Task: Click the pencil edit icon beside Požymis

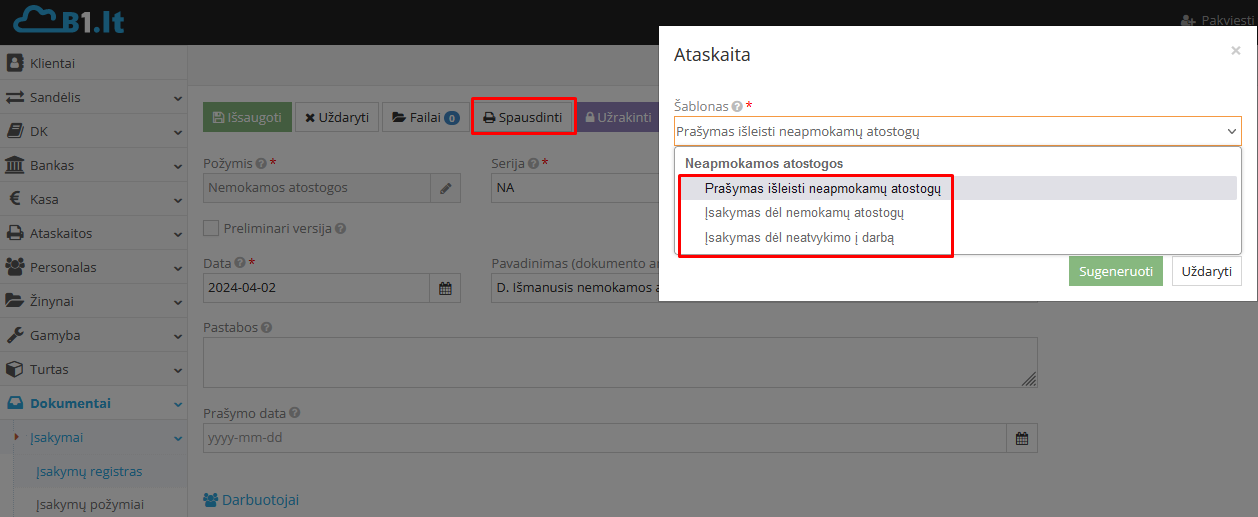Action: (x=446, y=187)
